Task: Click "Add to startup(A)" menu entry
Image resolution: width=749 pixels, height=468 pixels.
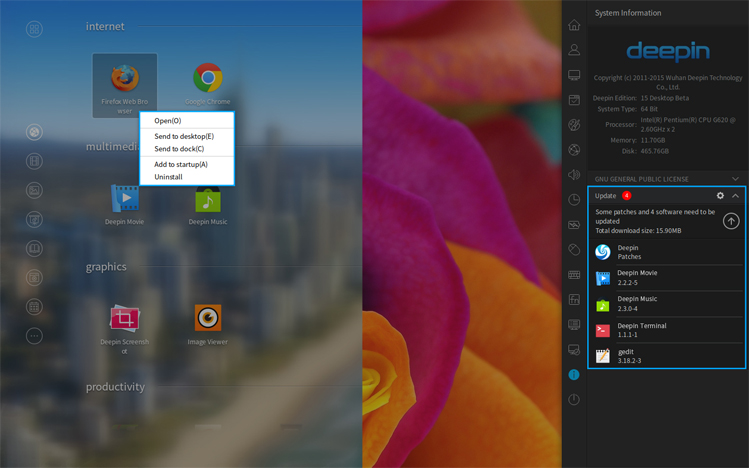Action: click(181, 164)
